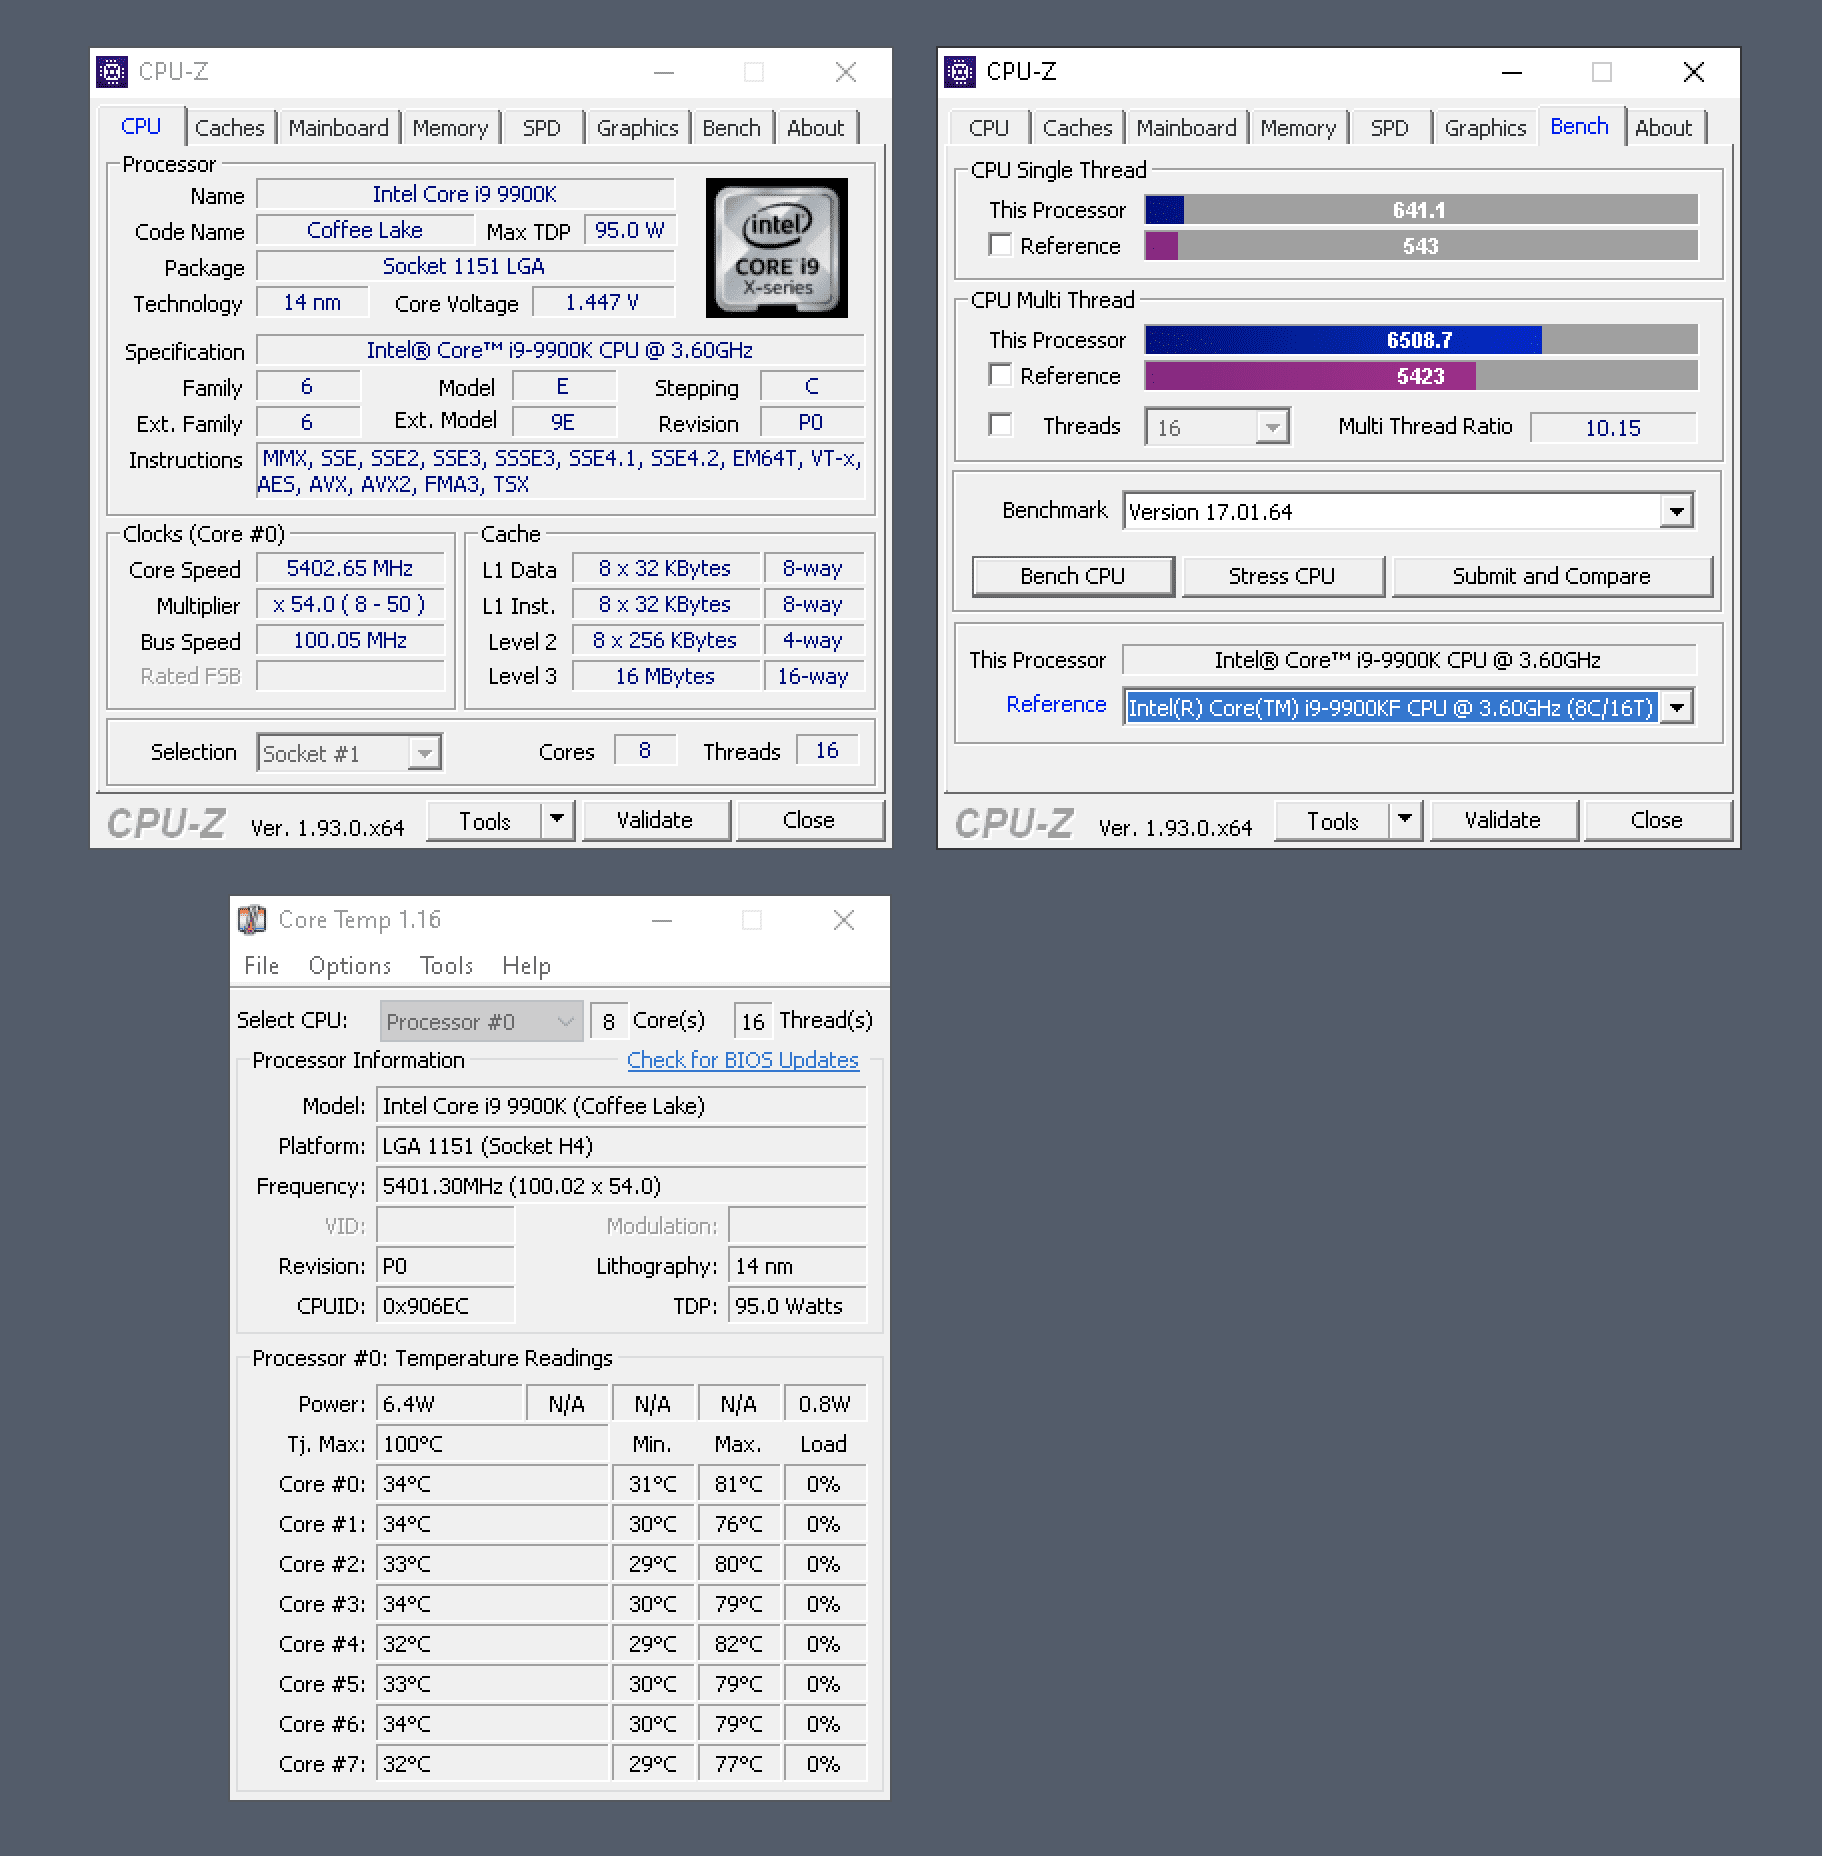Click the Intel Core i9 X-series logo
The height and width of the screenshot is (1856, 1822).
pyautogui.click(x=777, y=248)
